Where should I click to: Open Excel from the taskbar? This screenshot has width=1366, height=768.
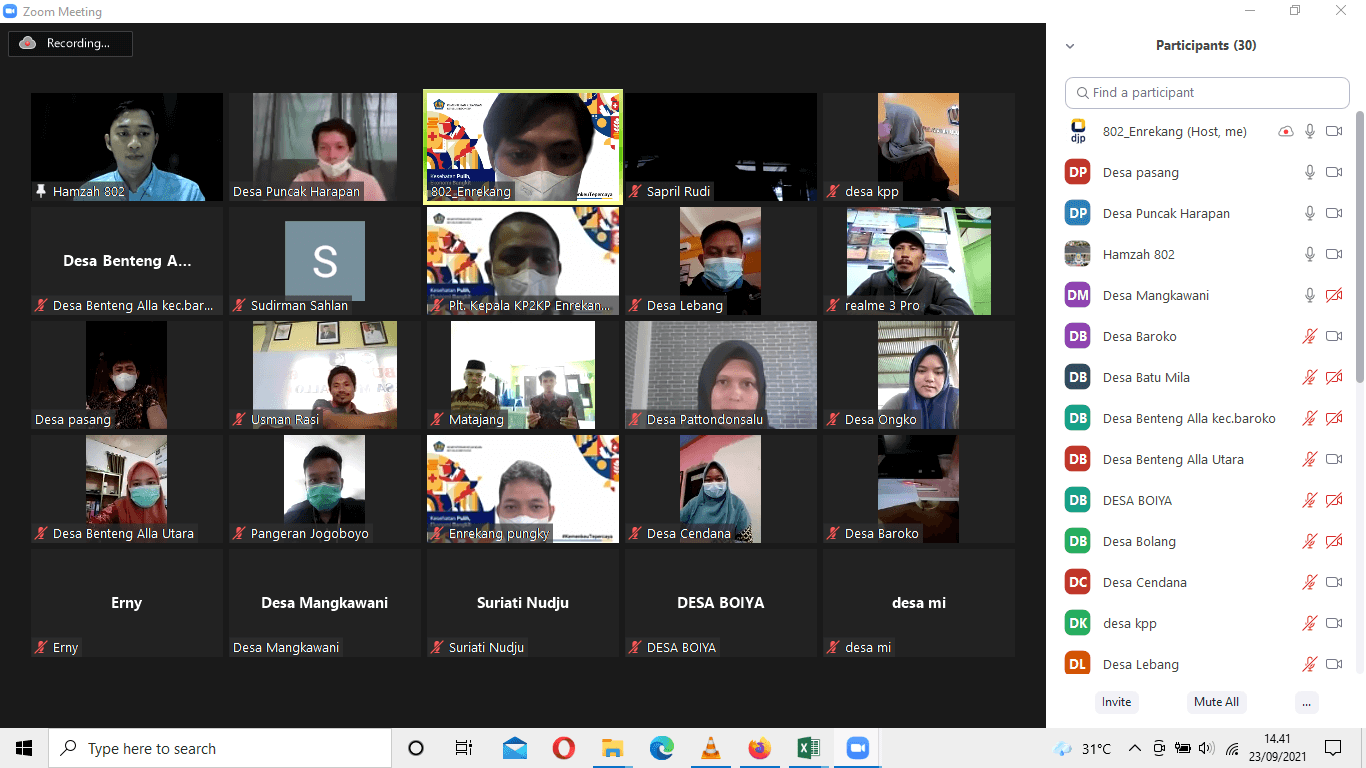pyautogui.click(x=808, y=748)
